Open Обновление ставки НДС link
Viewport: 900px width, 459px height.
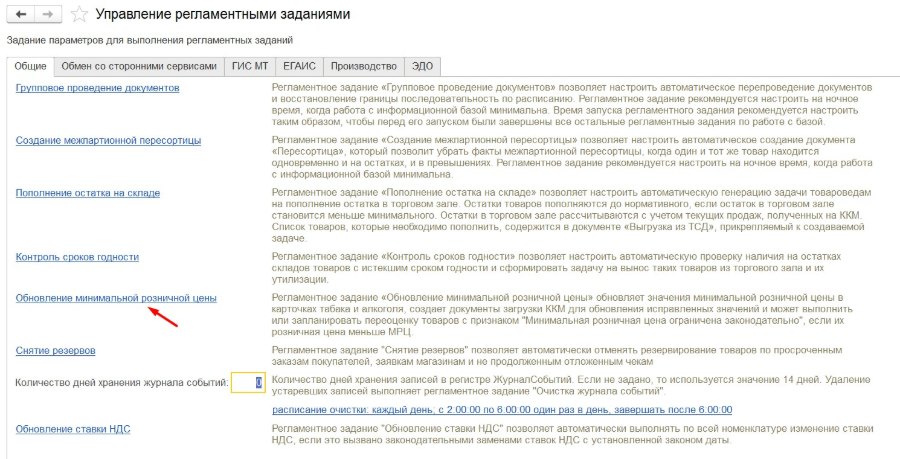click(73, 429)
